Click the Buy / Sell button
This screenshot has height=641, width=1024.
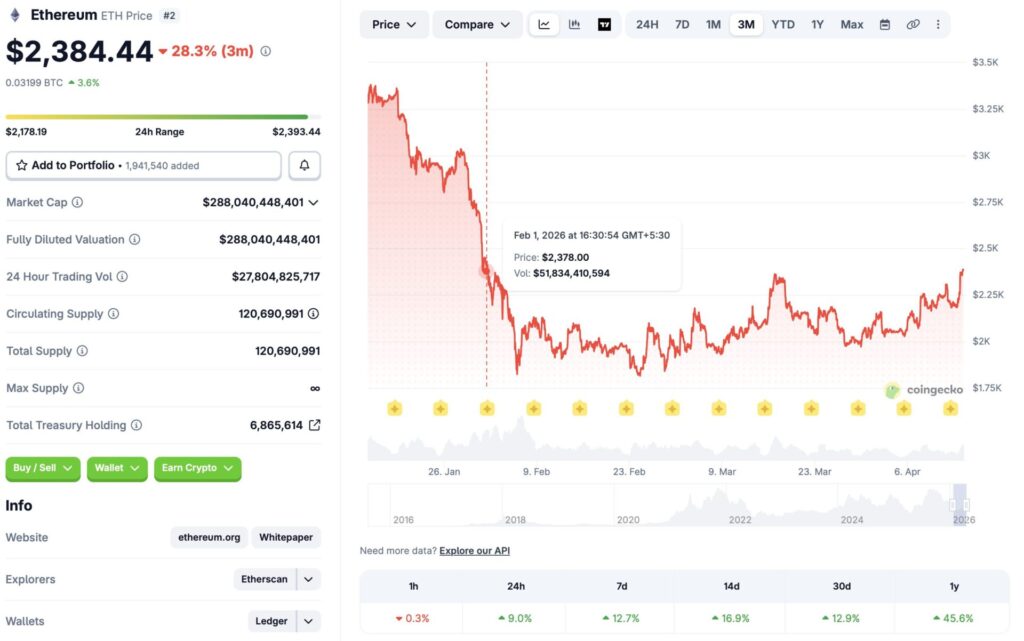[42, 468]
